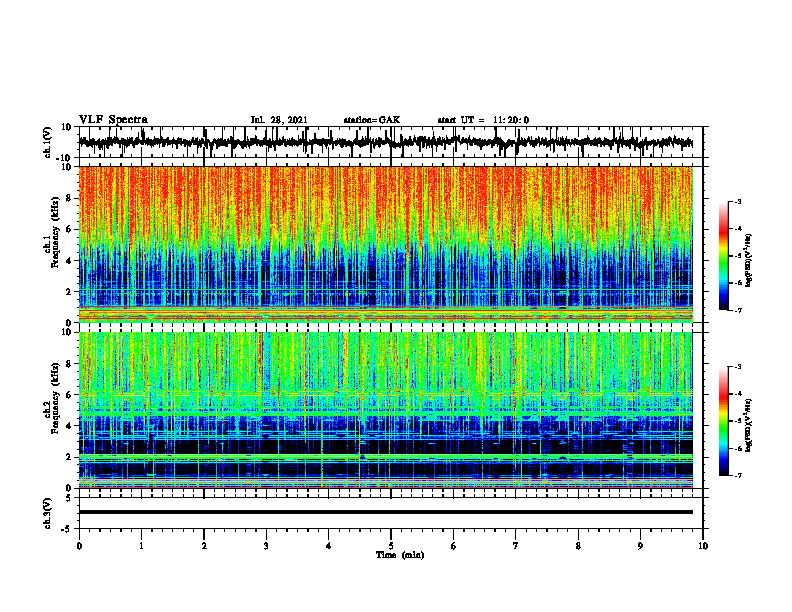The width and height of the screenshot is (792, 612).
Task: Click the -3 label on ch.1 color bar
Action: (738, 201)
